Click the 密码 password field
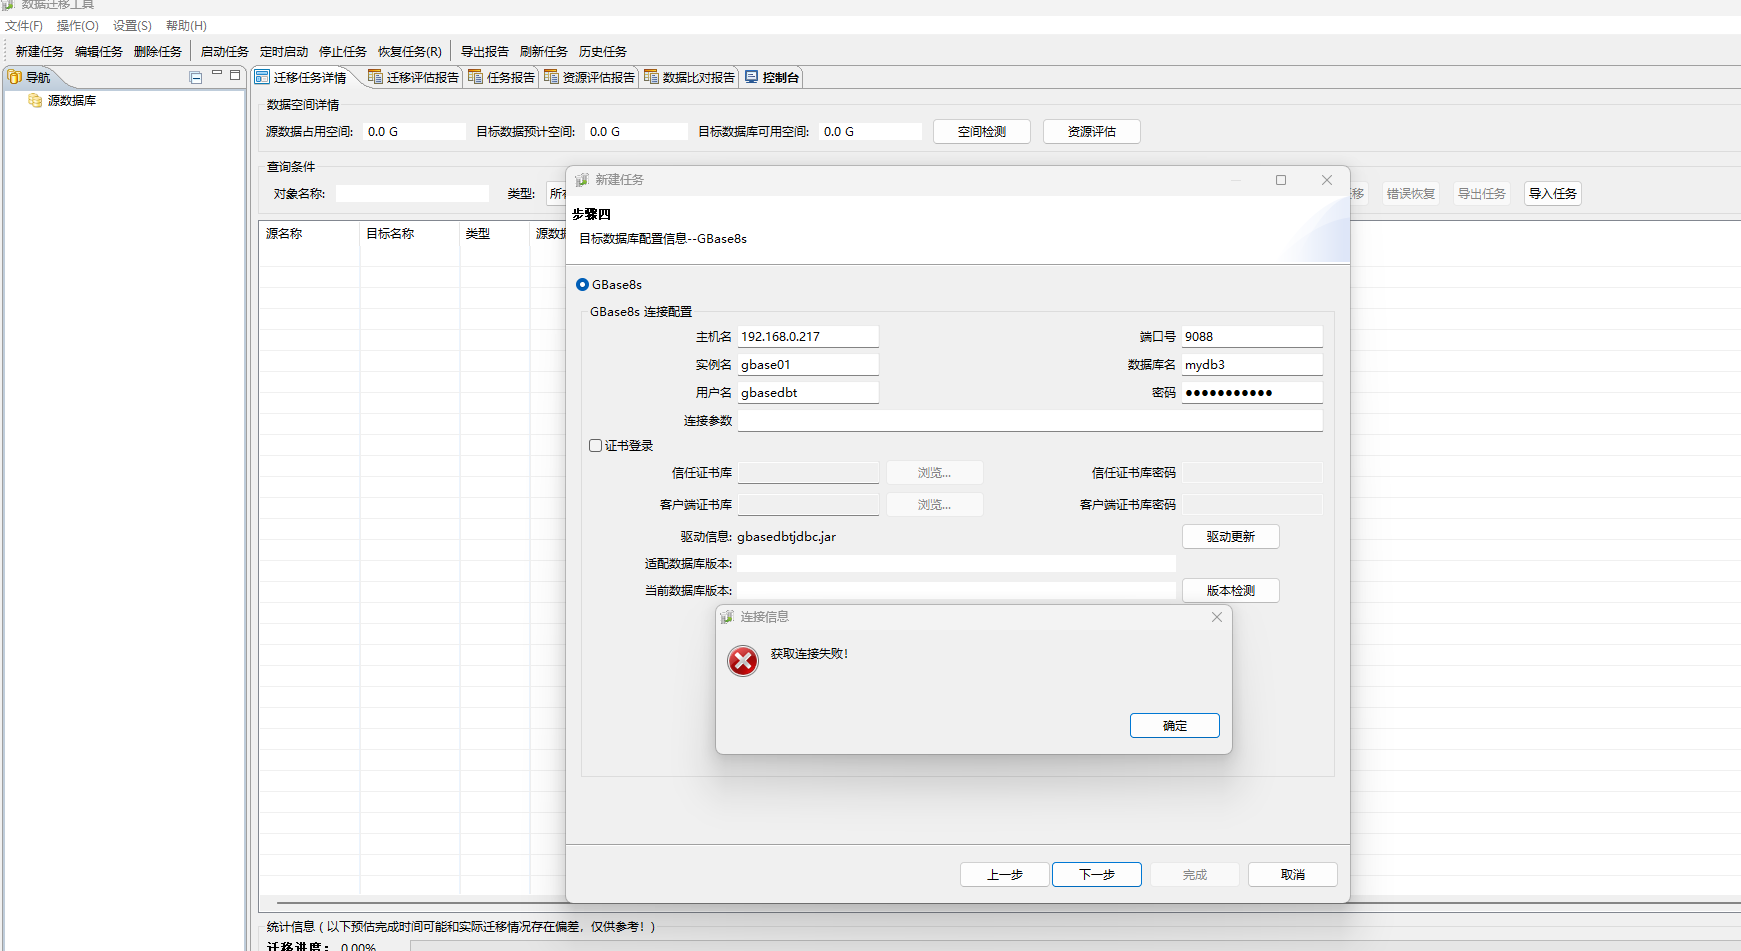 (x=1252, y=393)
